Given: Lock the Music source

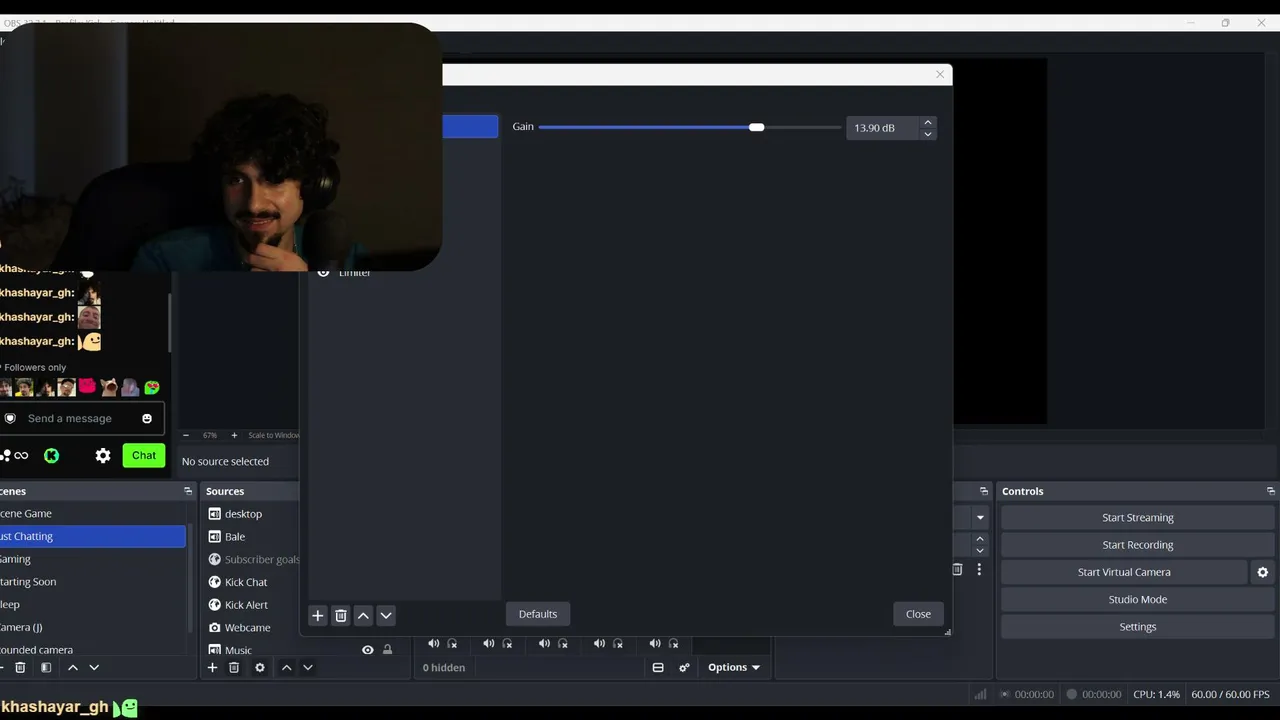Looking at the screenshot, I should click(x=388, y=650).
